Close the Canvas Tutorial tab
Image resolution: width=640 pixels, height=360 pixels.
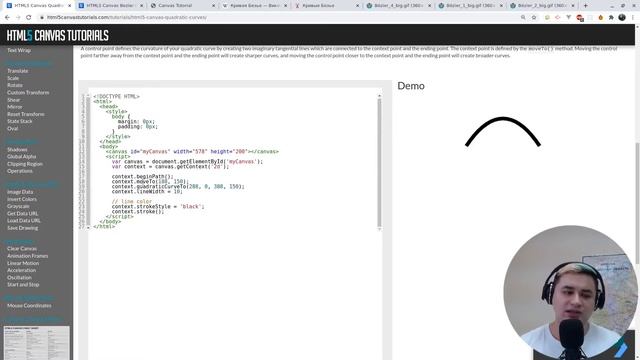[x=213, y=6]
